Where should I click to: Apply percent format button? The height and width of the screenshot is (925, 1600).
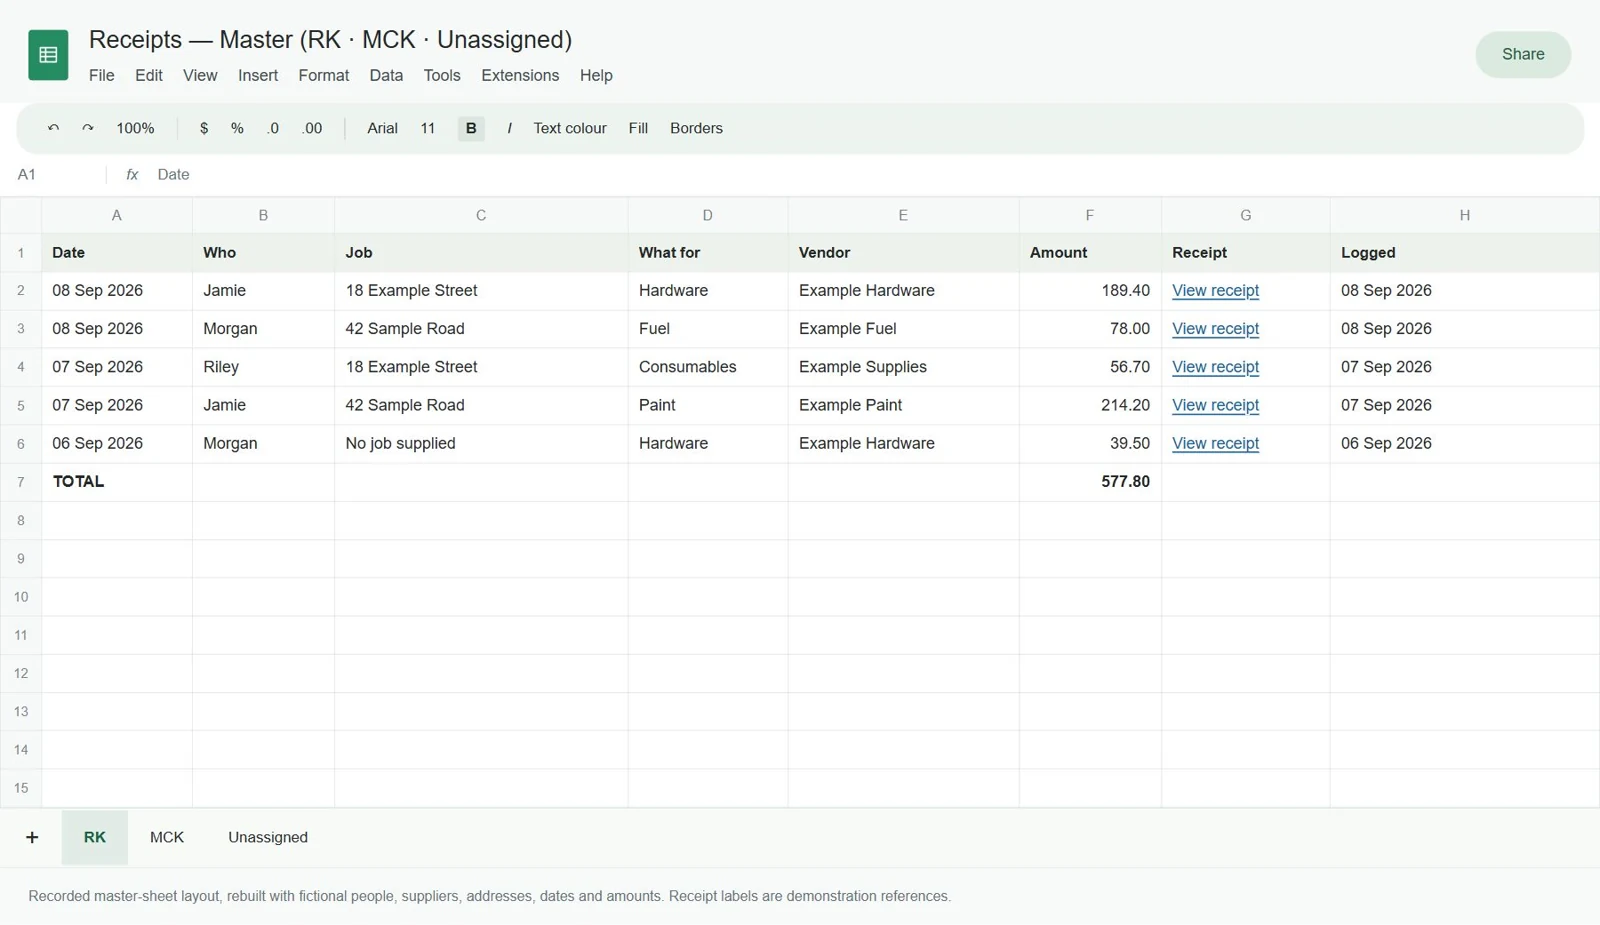[237, 128]
